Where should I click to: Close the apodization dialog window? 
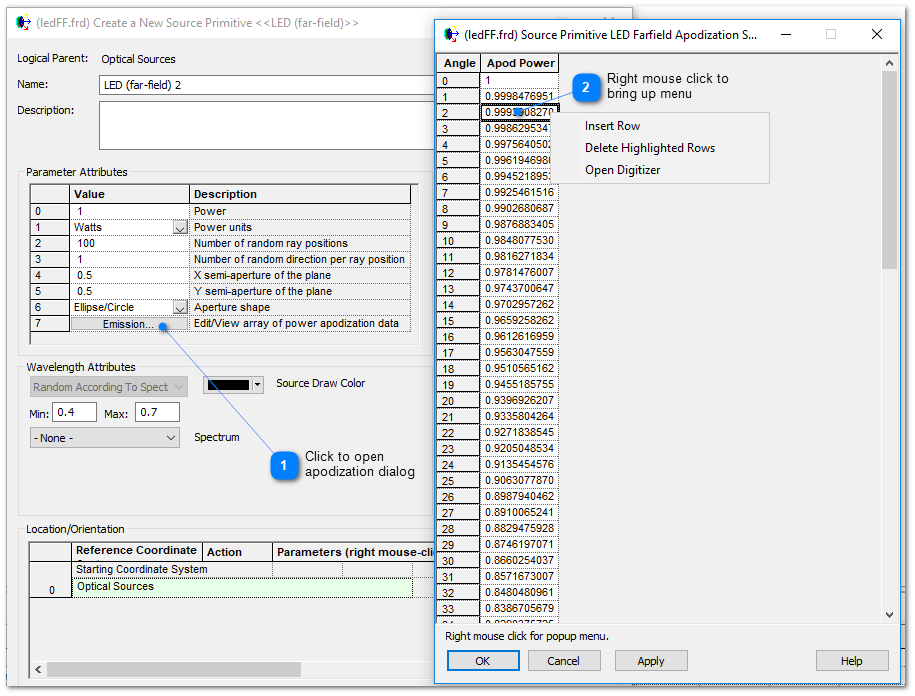[877, 34]
